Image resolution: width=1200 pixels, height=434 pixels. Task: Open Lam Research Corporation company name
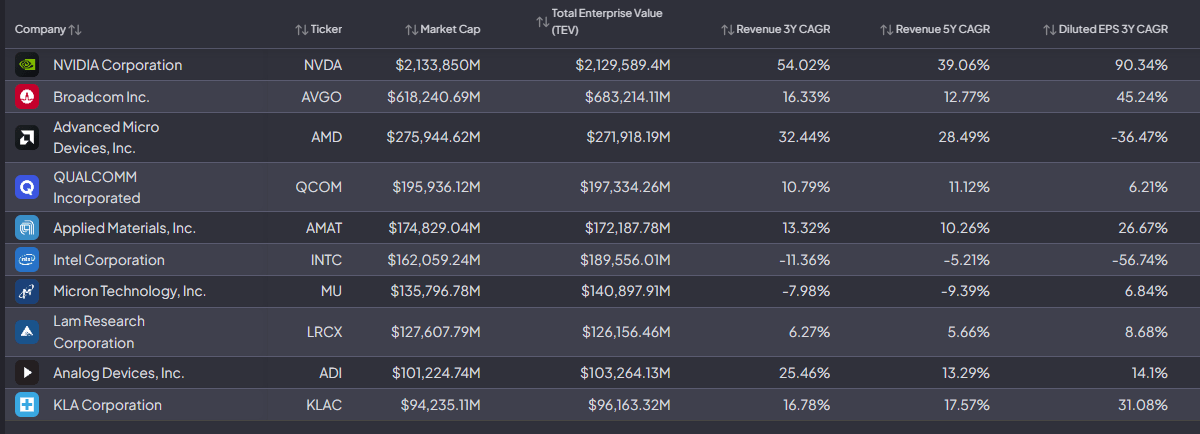(x=99, y=332)
